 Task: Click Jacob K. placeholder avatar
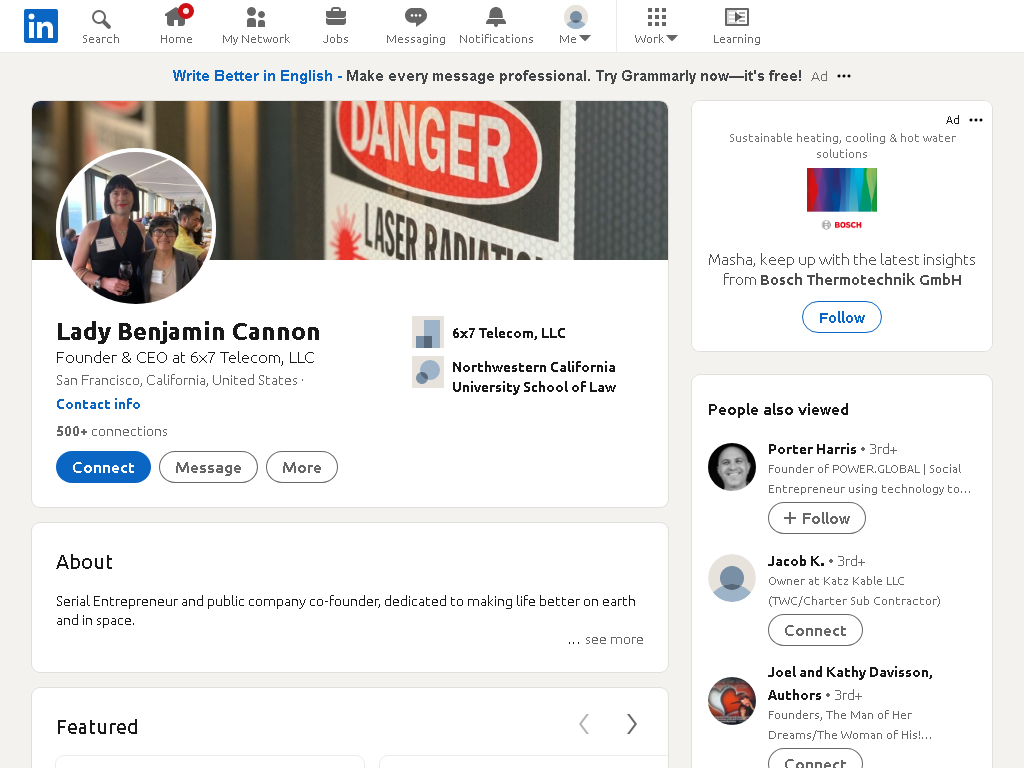point(732,578)
